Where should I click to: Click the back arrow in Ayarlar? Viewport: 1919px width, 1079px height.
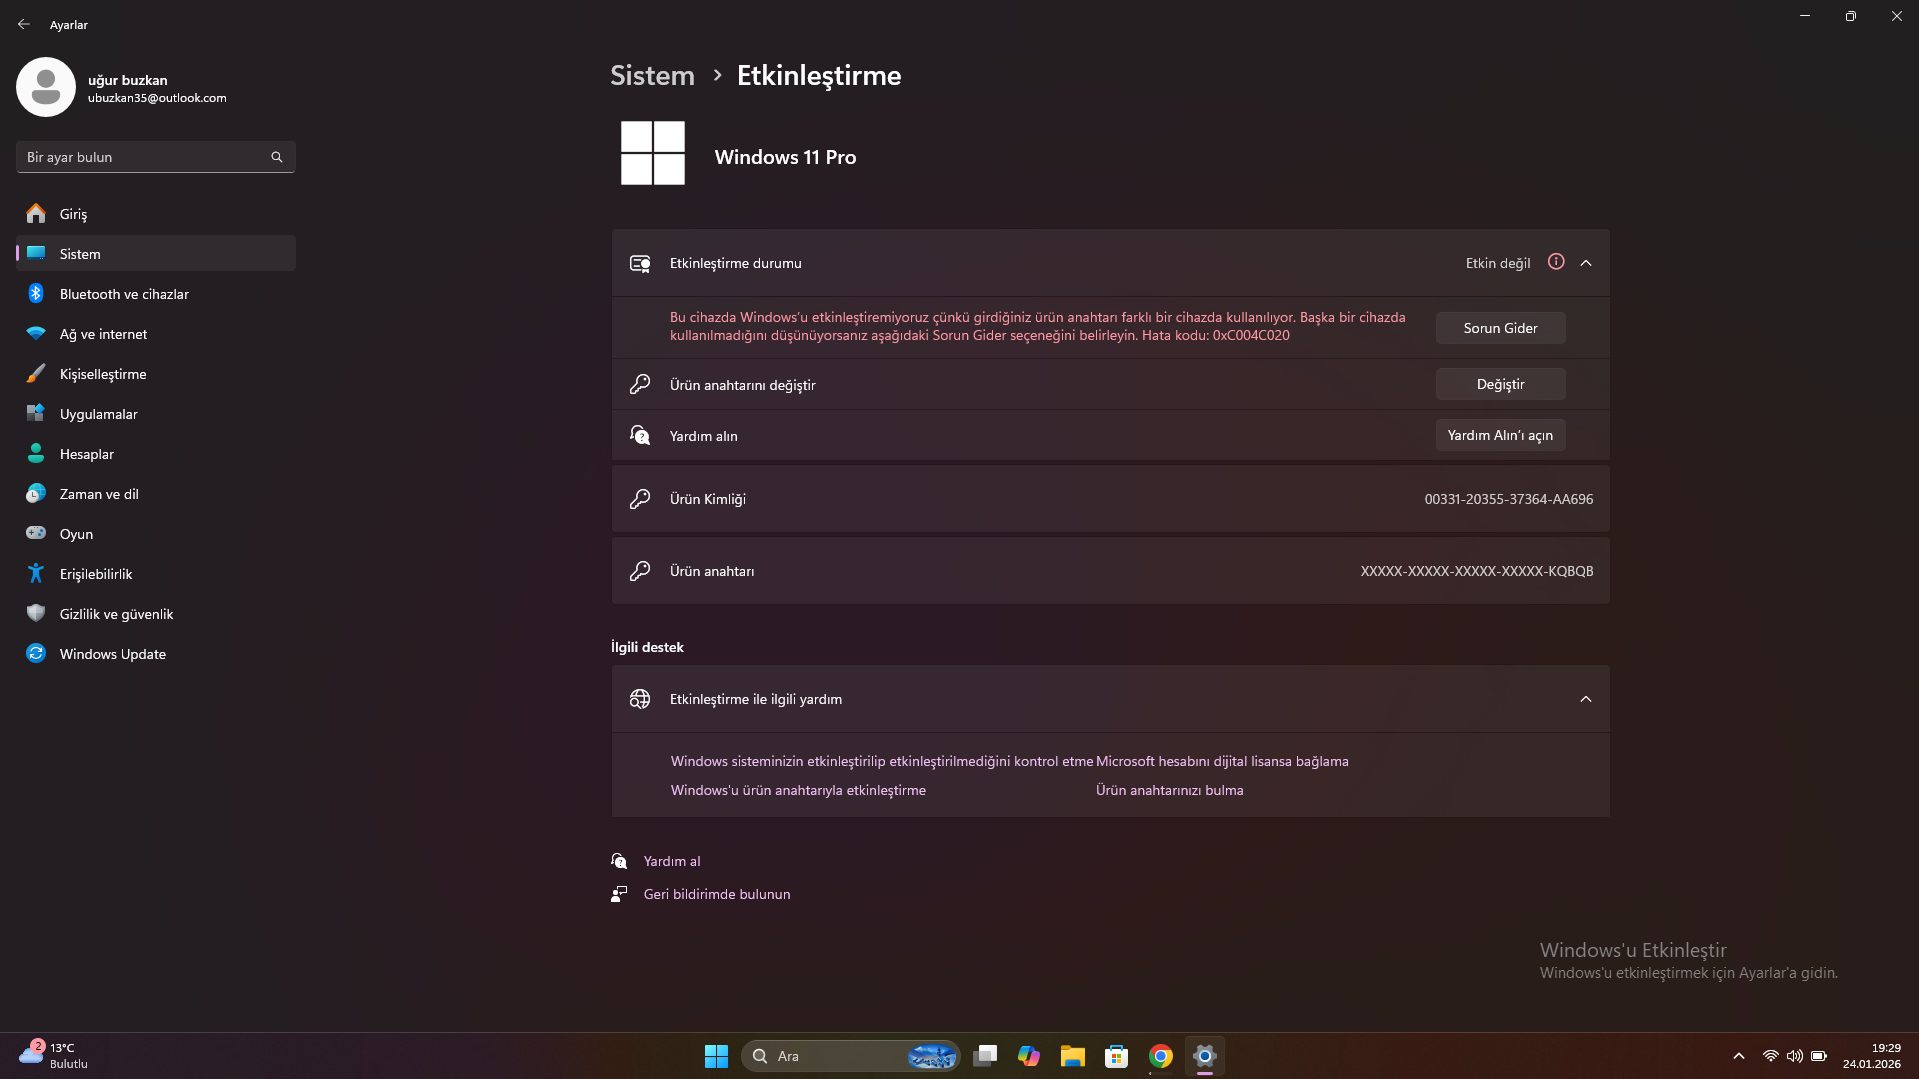click(x=24, y=24)
